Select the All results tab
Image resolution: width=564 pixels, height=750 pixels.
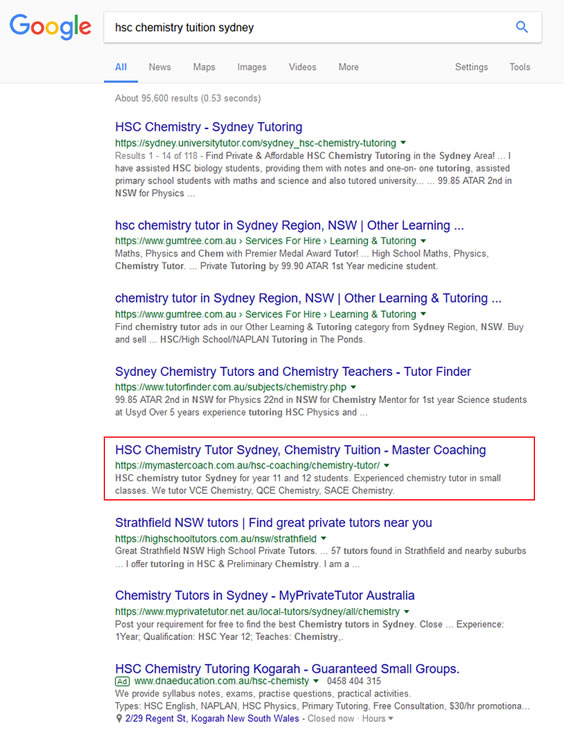[121, 67]
